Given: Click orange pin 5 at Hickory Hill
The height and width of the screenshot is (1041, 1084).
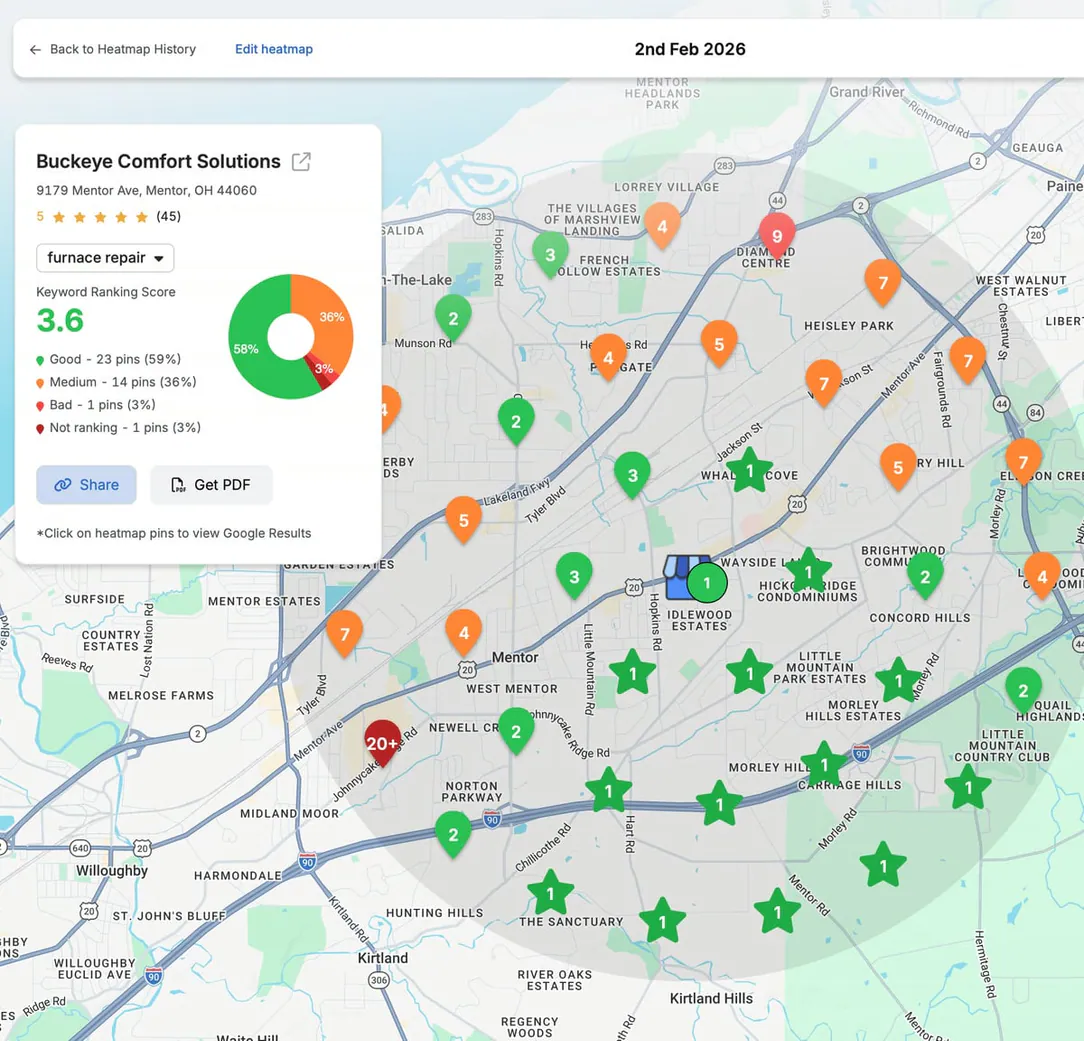Looking at the screenshot, I should click(x=898, y=467).
